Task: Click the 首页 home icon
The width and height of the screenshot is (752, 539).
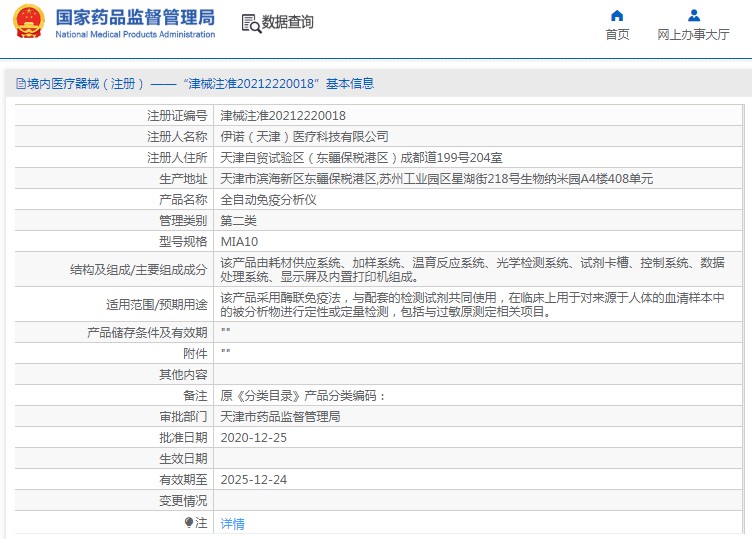Action: [617, 15]
